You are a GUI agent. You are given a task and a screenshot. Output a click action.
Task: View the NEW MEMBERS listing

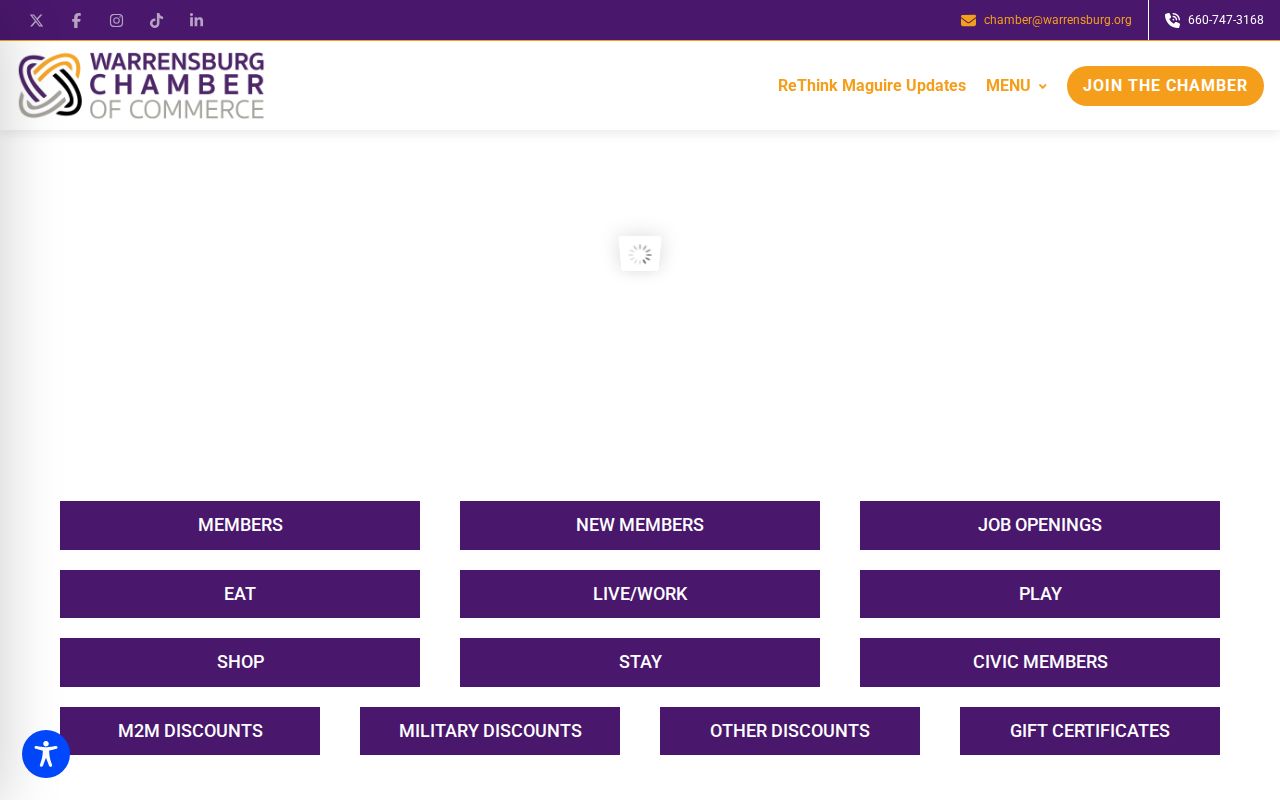click(640, 525)
